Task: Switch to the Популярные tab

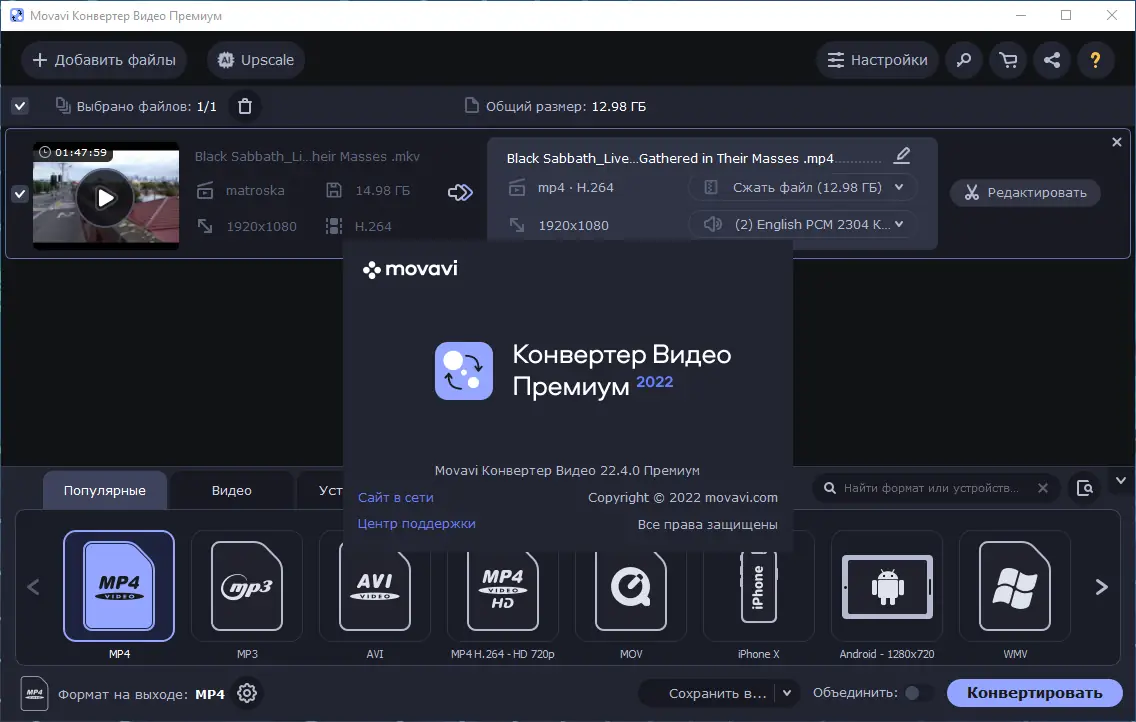Action: (104, 490)
